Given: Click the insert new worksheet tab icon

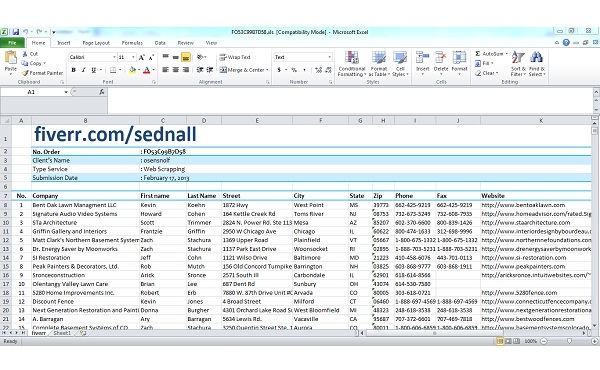Looking at the screenshot, I should click(x=83, y=333).
